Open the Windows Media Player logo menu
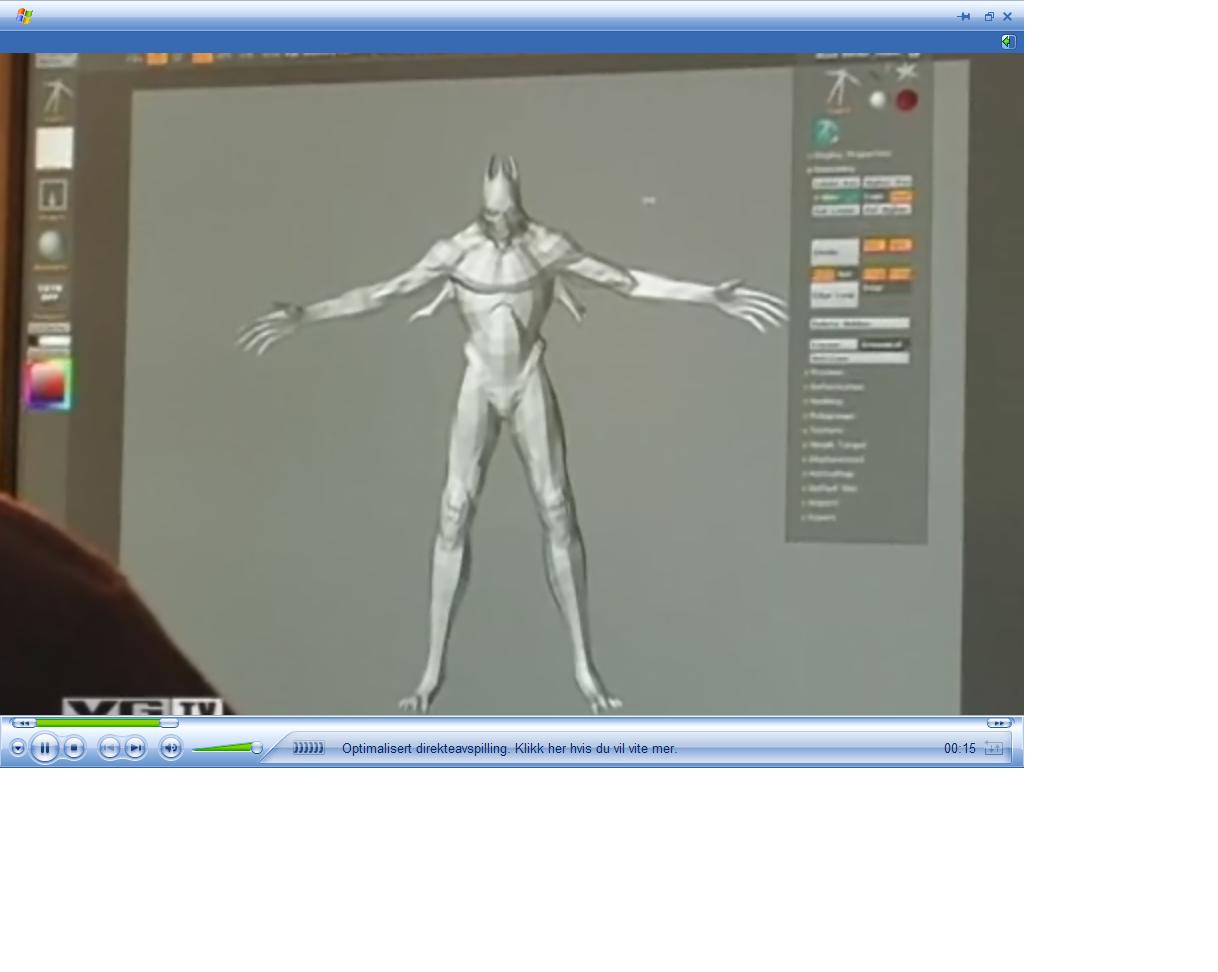 tap(25, 16)
